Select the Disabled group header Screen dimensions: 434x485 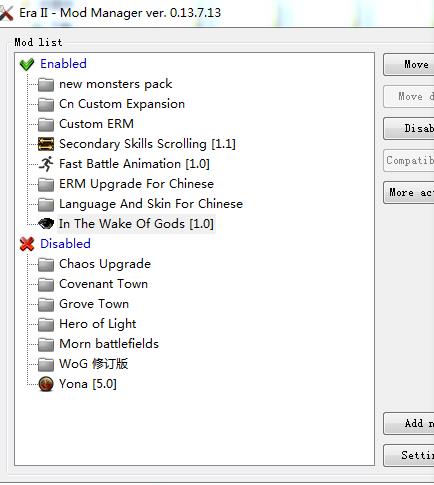coord(65,244)
